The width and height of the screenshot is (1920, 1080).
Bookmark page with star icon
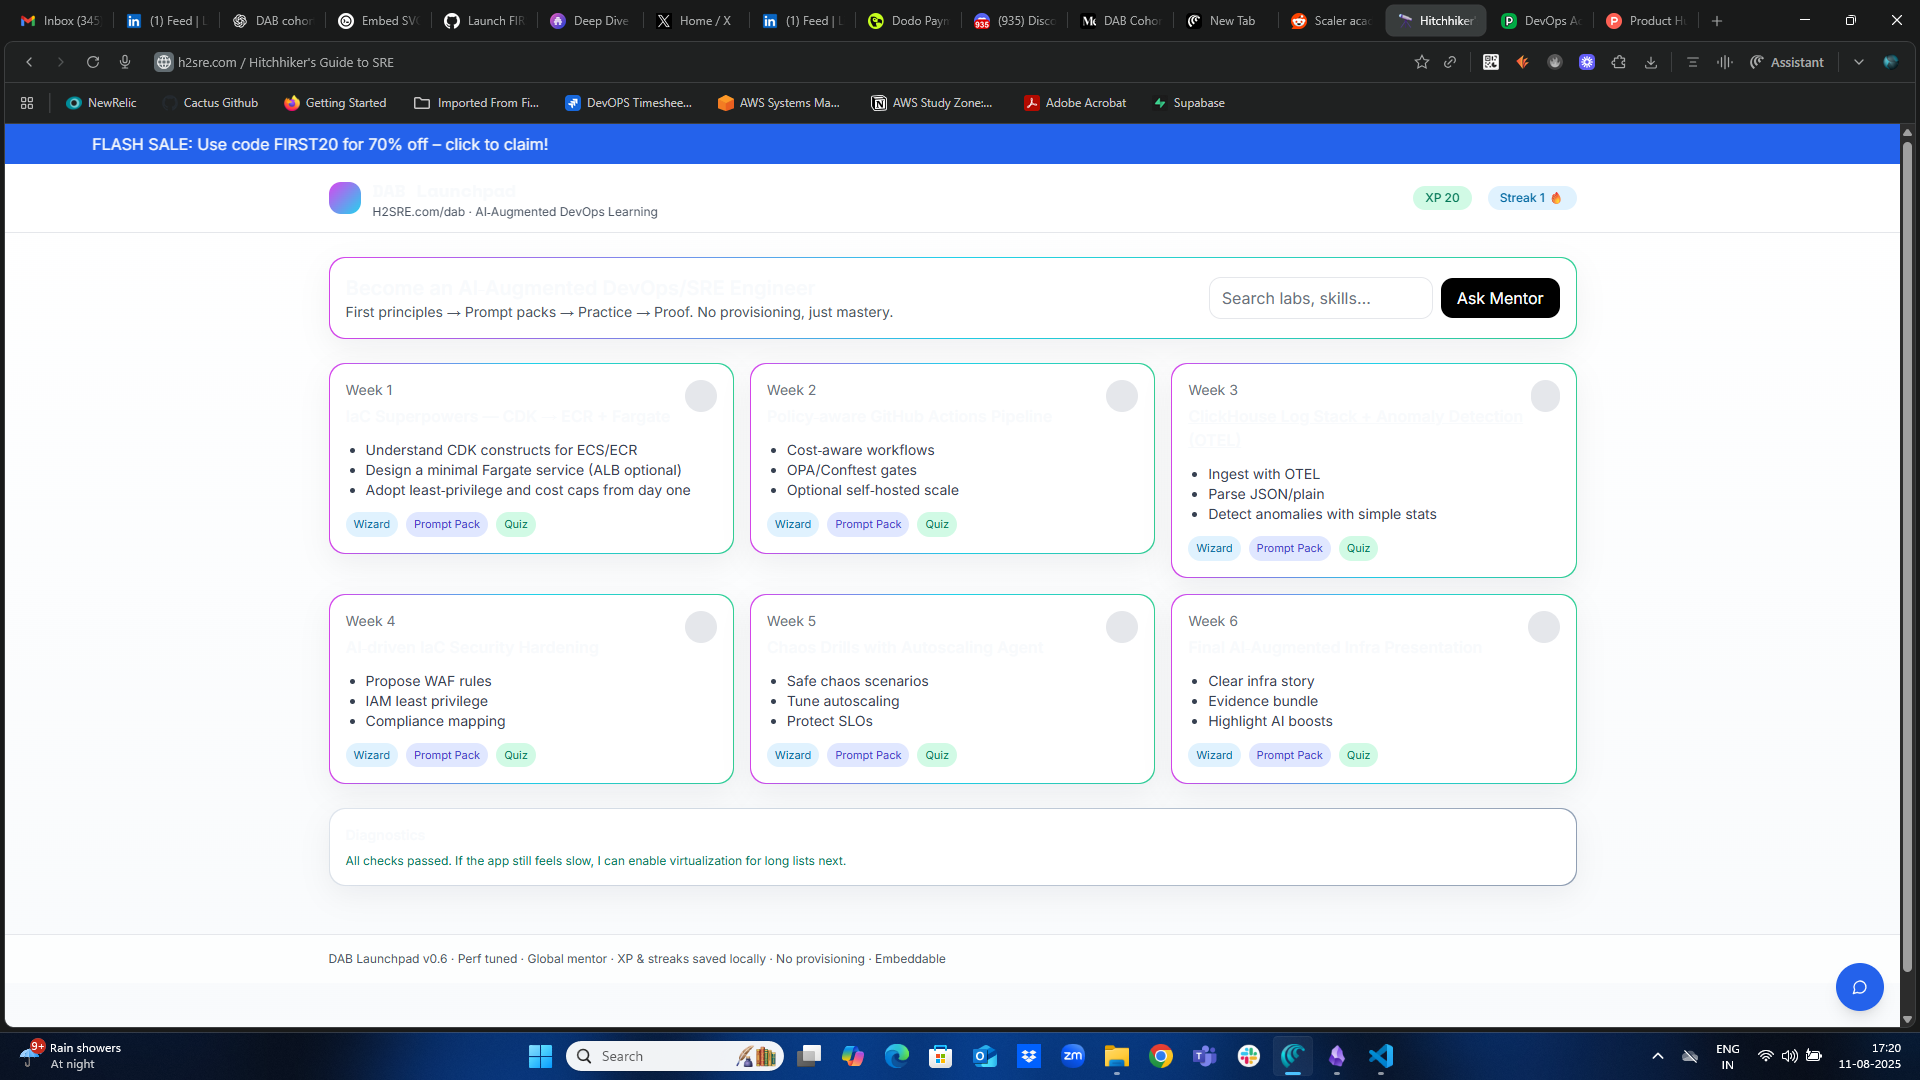1421,62
